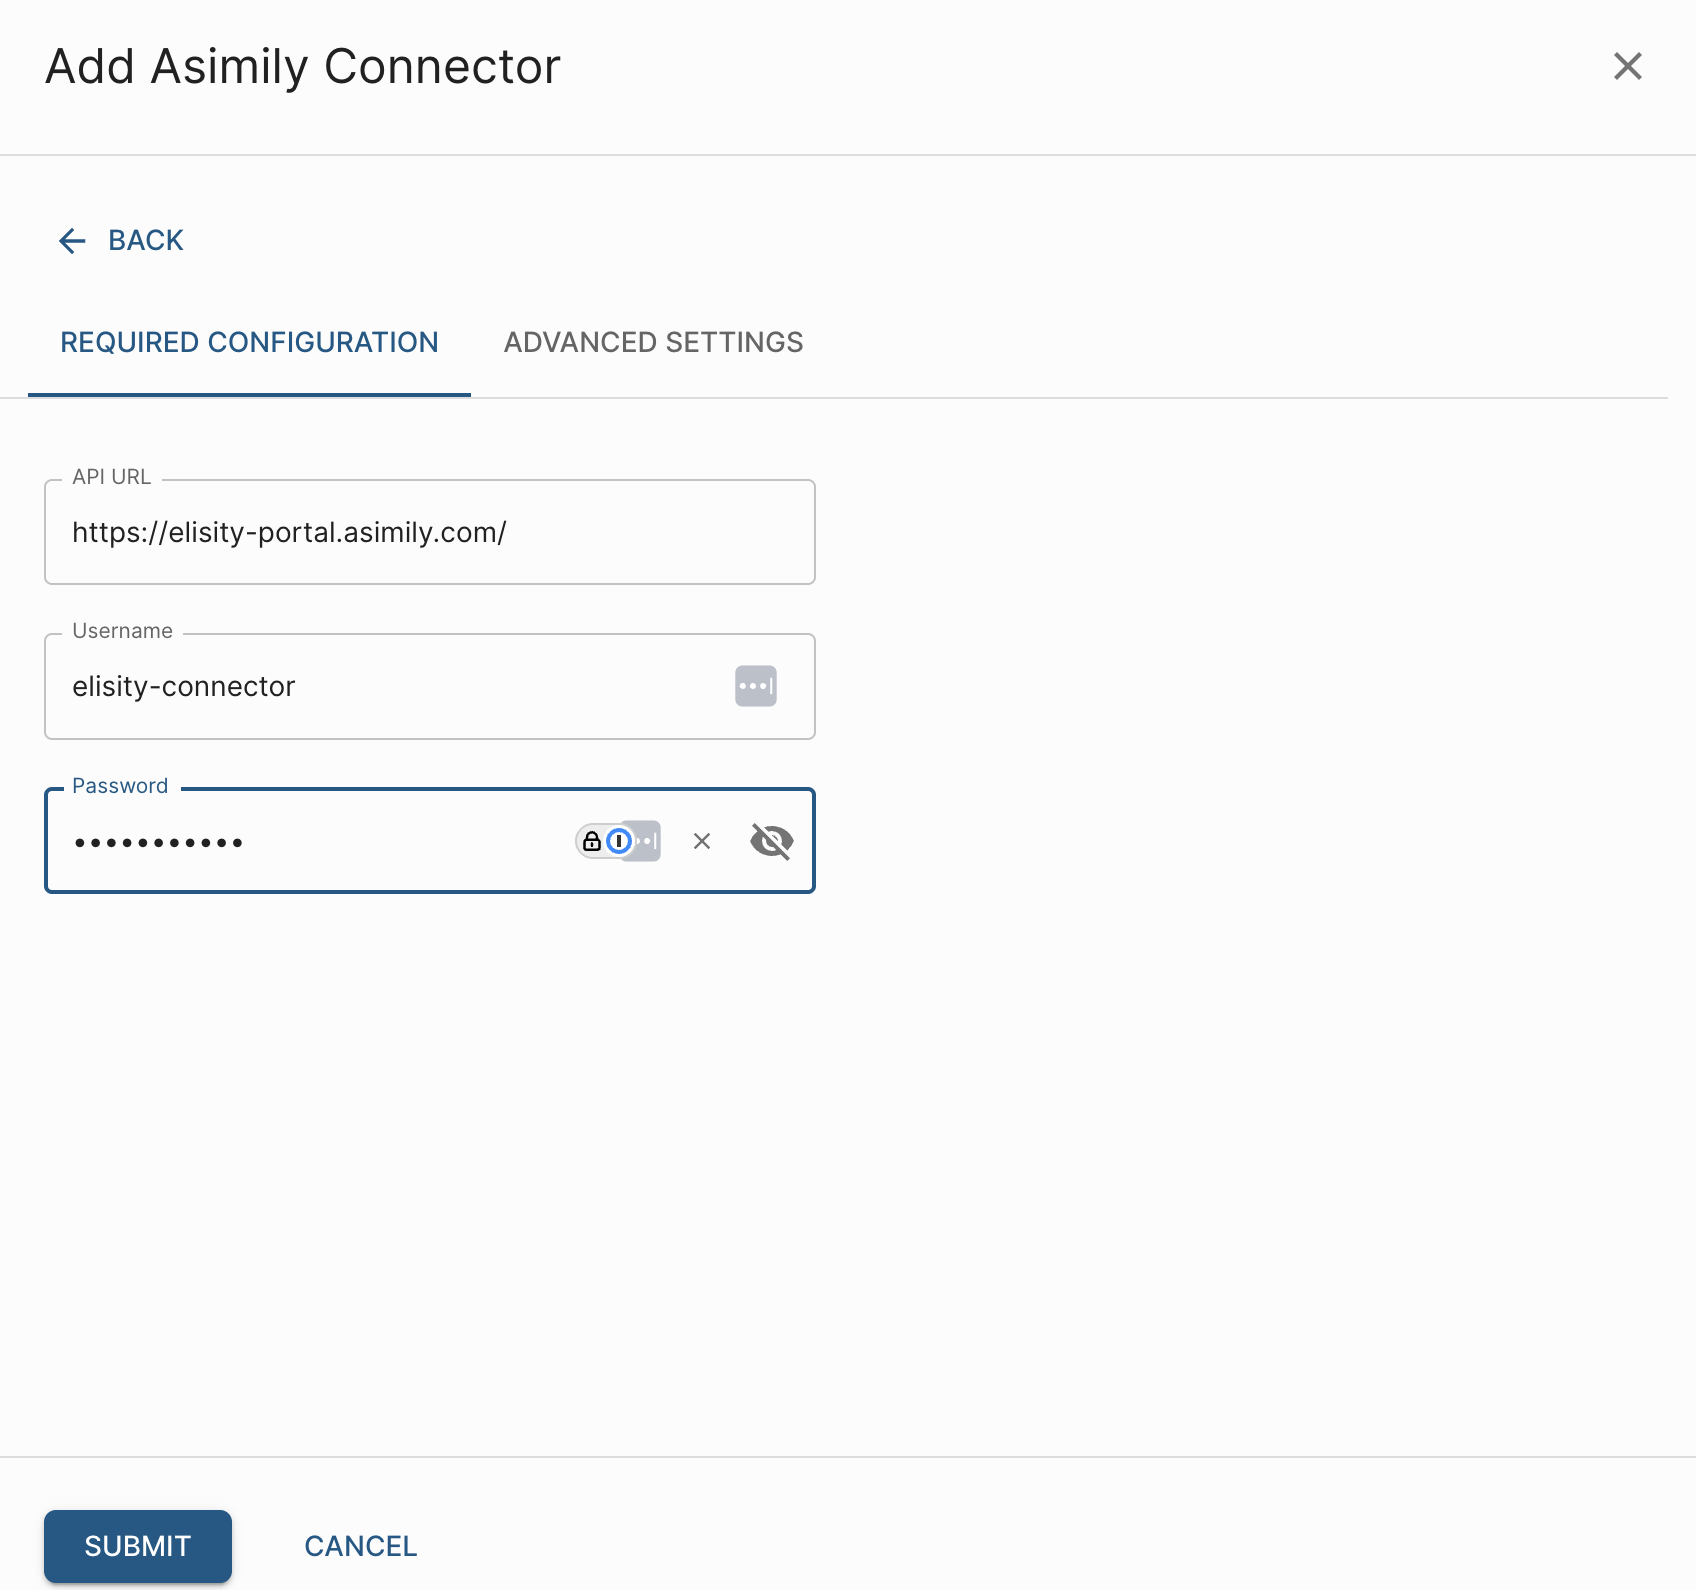The height and width of the screenshot is (1590, 1696).
Task: Open the 1Password autofill icon in Password field
Action: click(620, 841)
